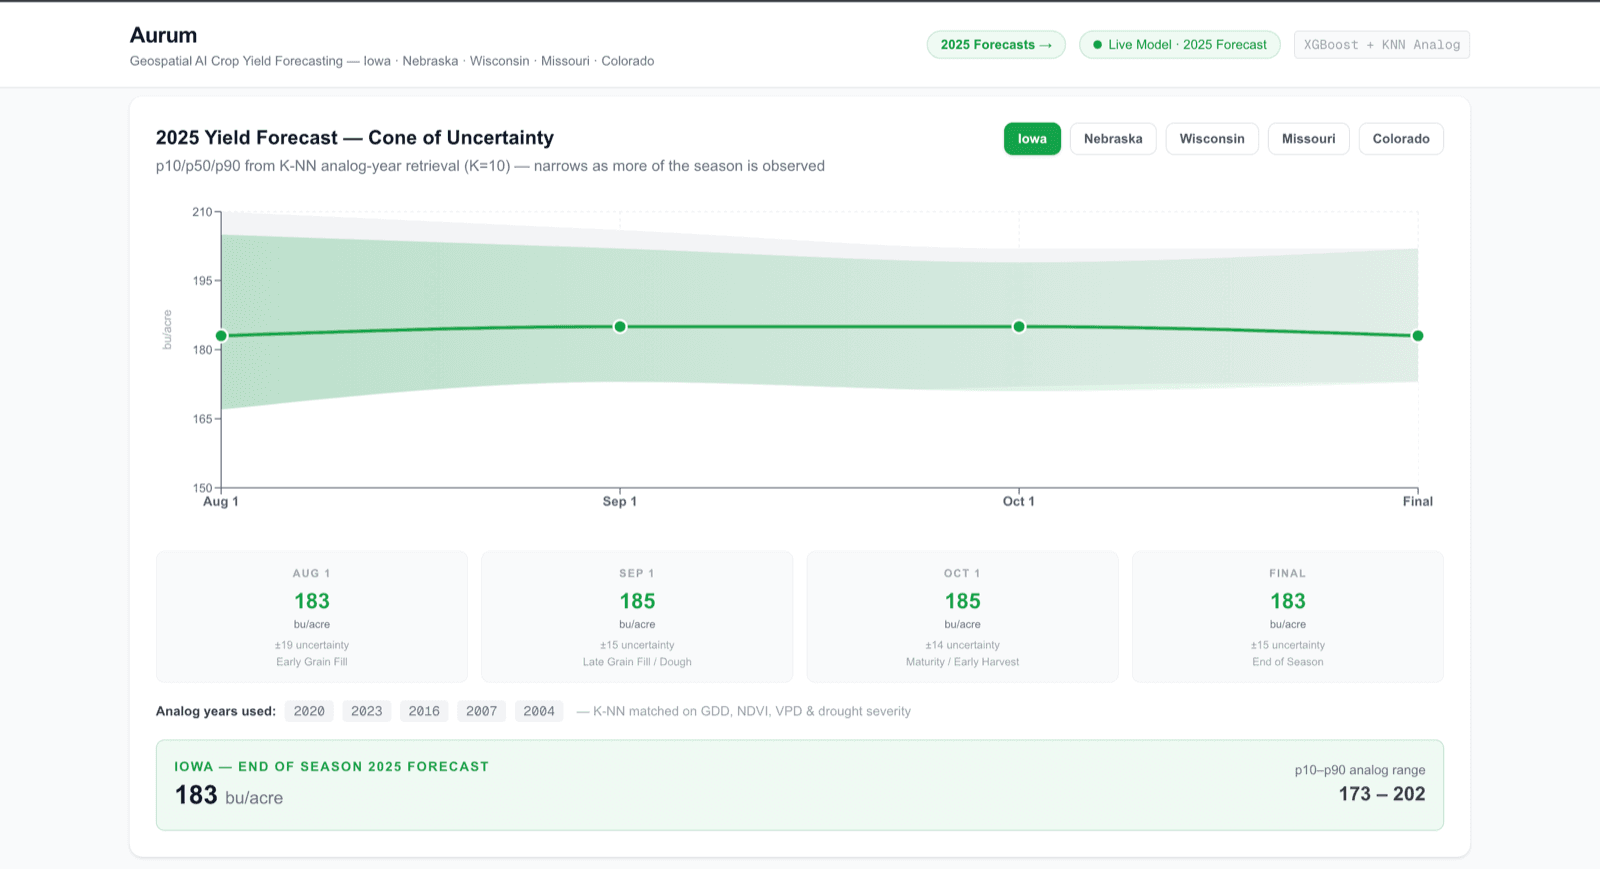This screenshot has width=1600, height=869.
Task: Show the Colorado forecast tab
Action: (x=1401, y=139)
